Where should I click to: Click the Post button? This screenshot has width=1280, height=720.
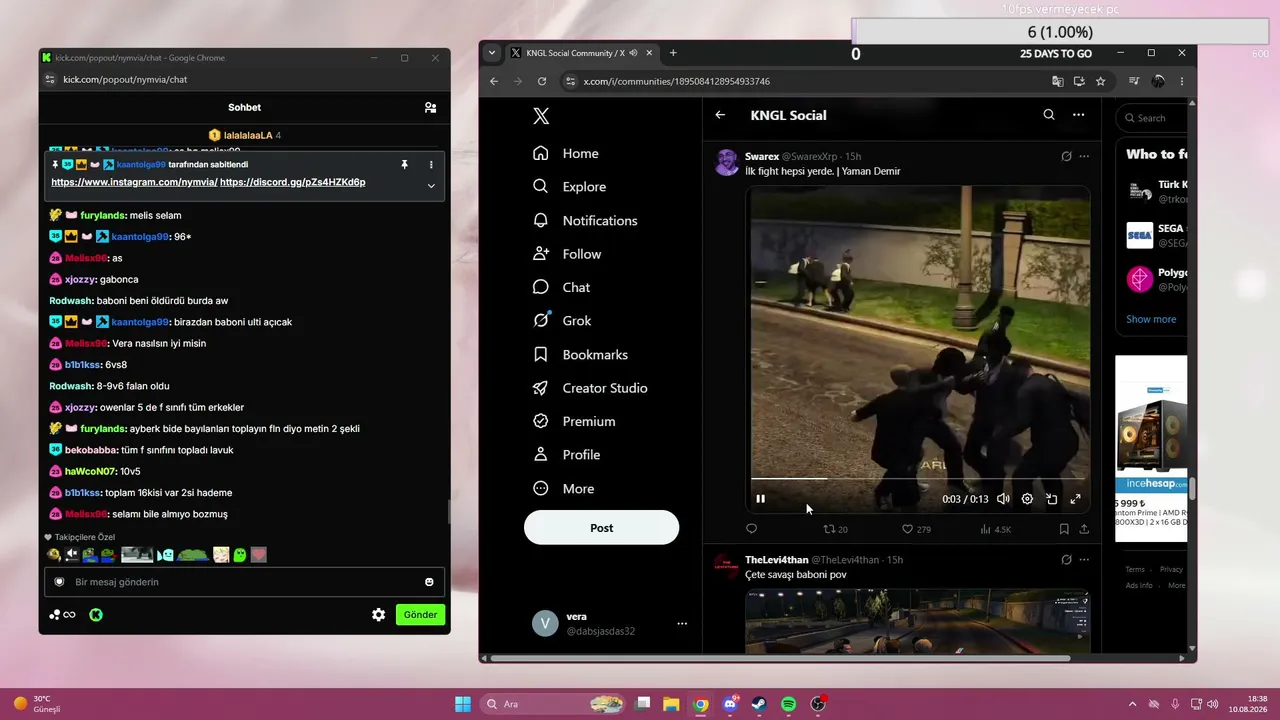[x=601, y=528]
